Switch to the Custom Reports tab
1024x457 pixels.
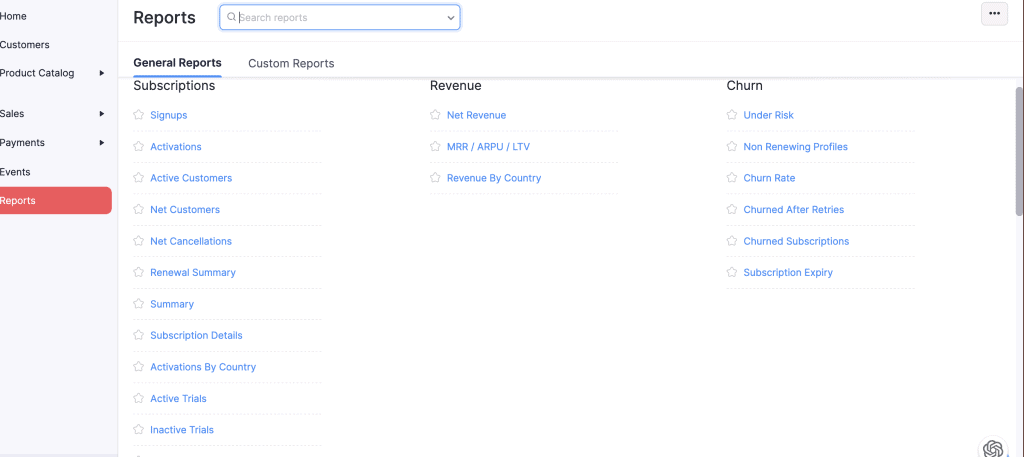(291, 63)
